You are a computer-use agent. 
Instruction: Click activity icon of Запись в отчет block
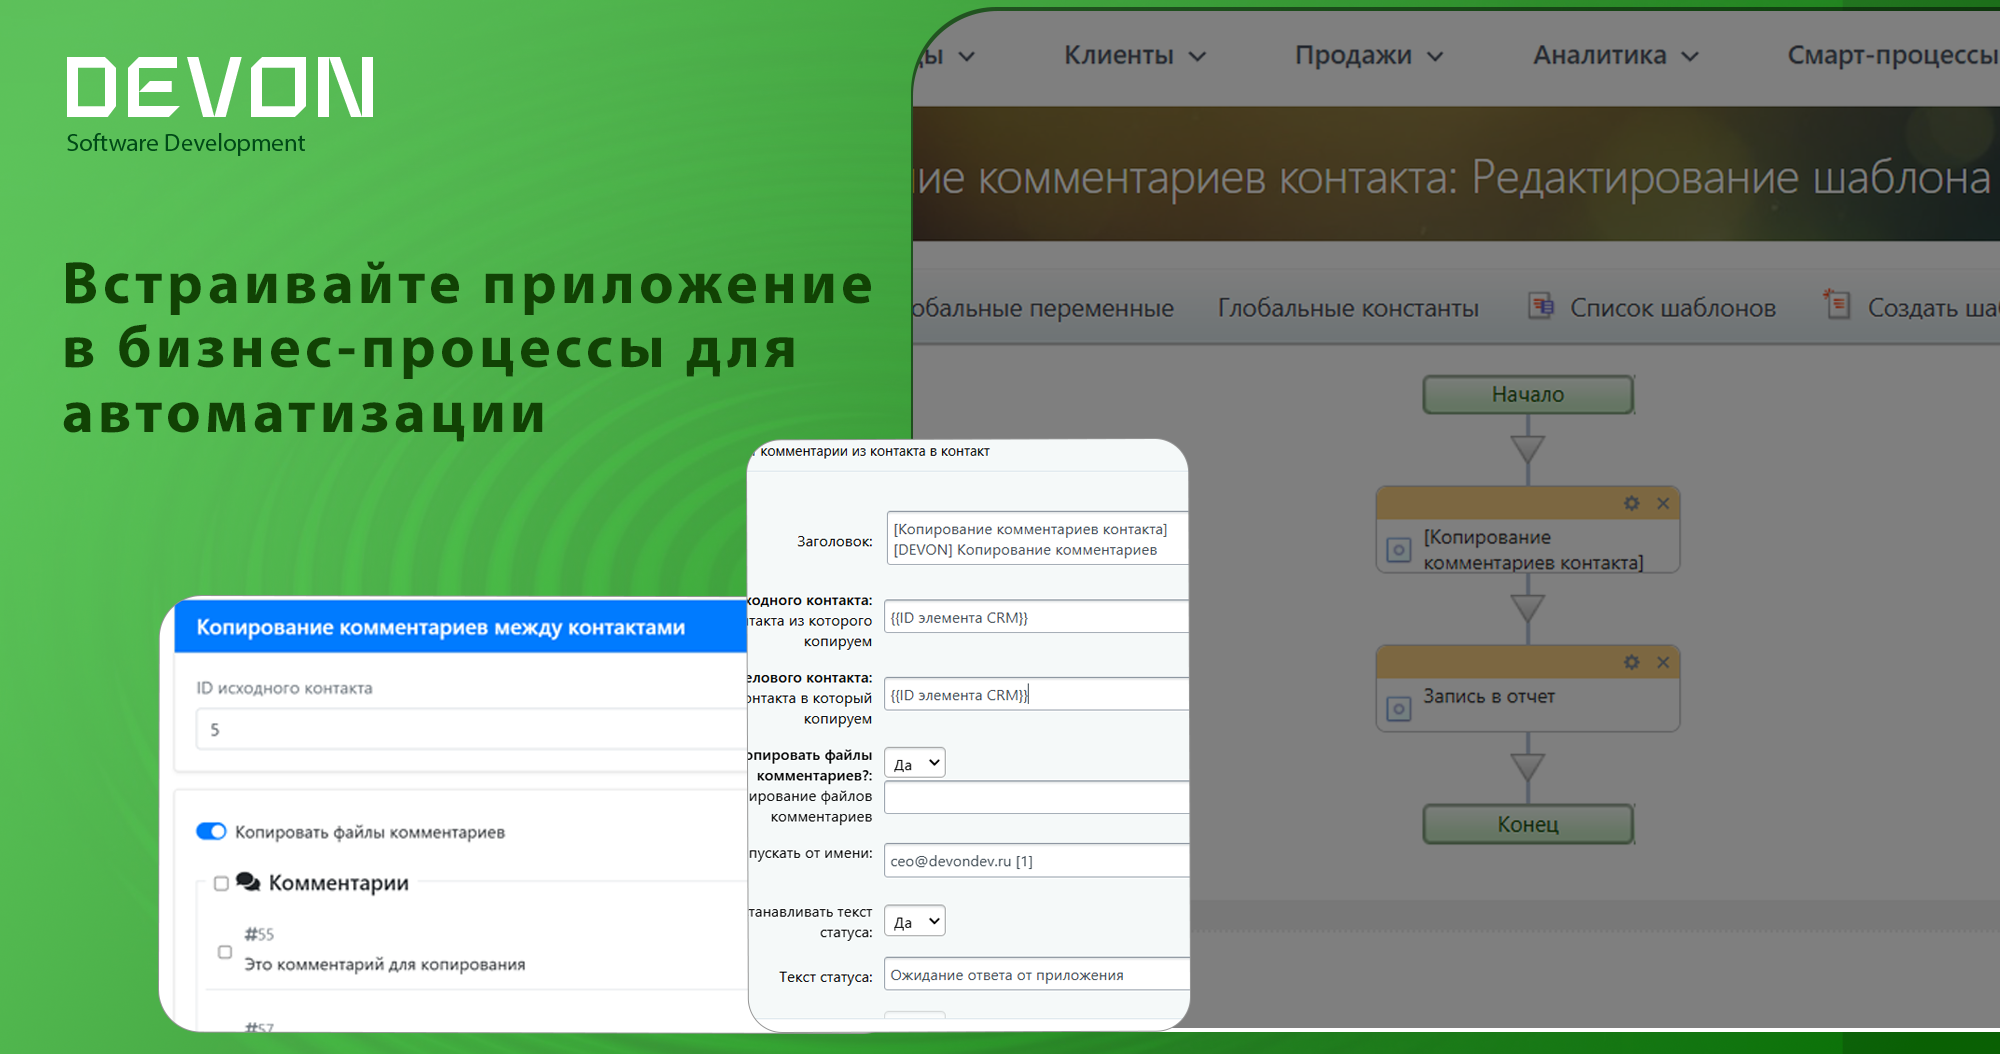[1399, 709]
